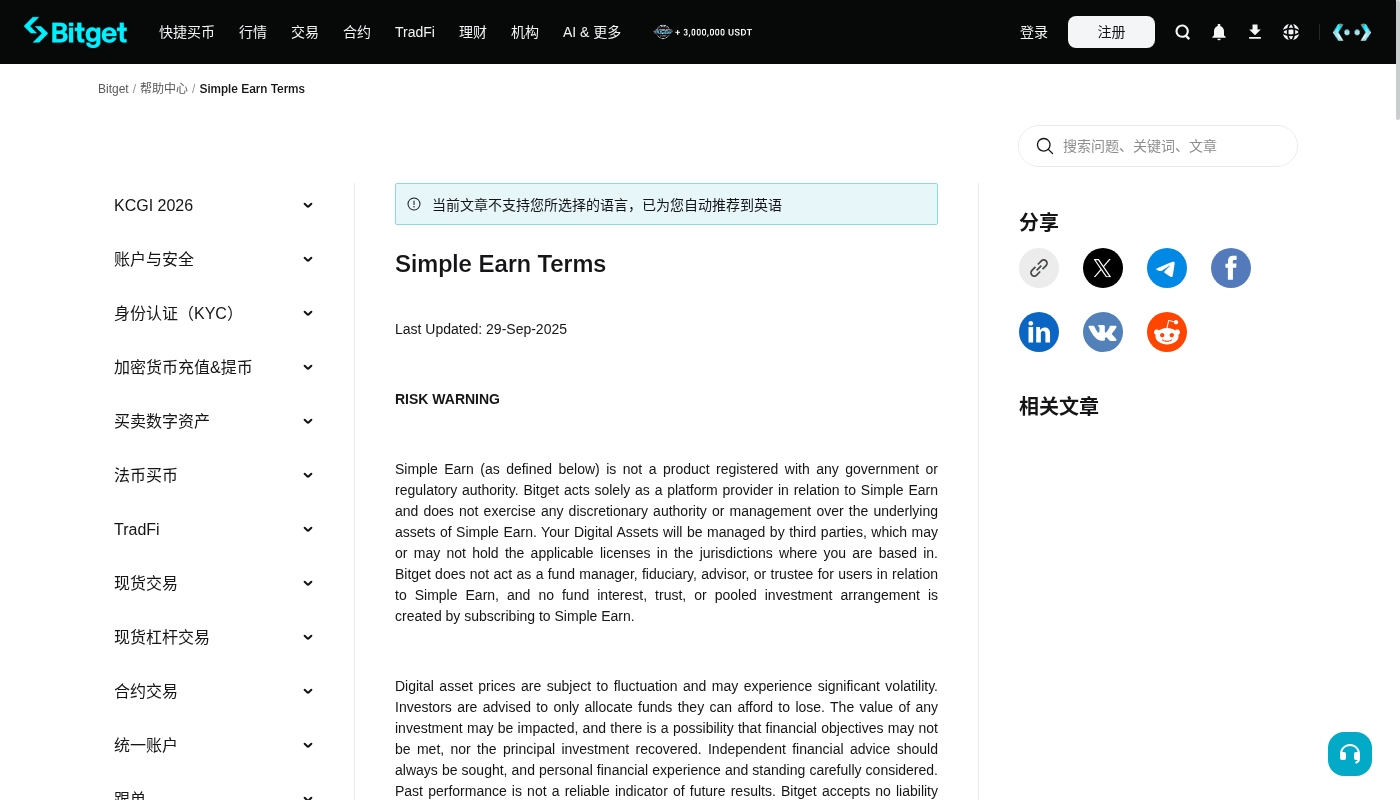The image size is (1400, 800).
Task: Open the notifications bell icon
Action: (1219, 32)
